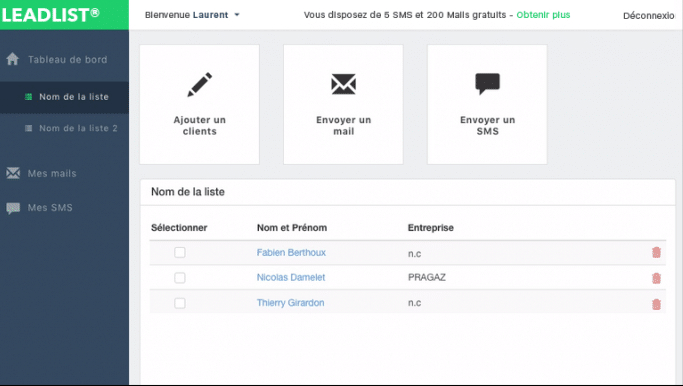
Task: Click the Entreprise column header
Action: coord(431,227)
